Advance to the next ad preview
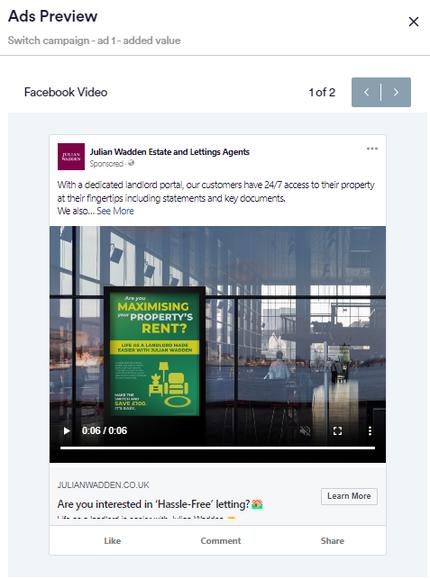The image size is (430, 579). click(396, 92)
